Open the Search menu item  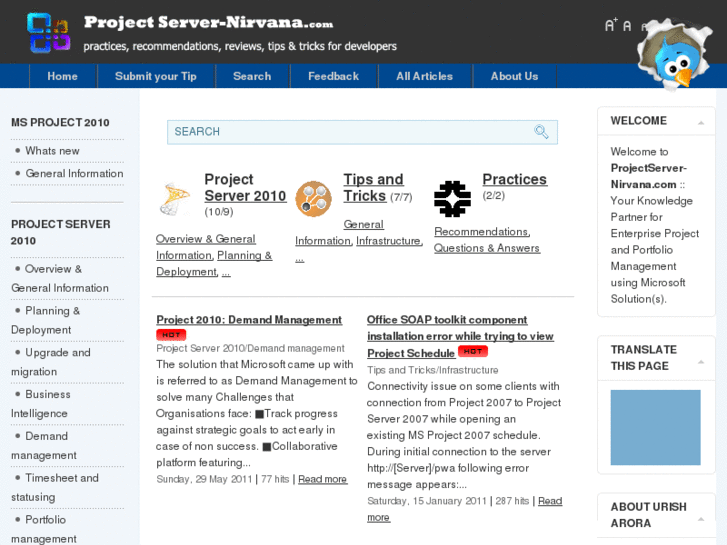[252, 76]
